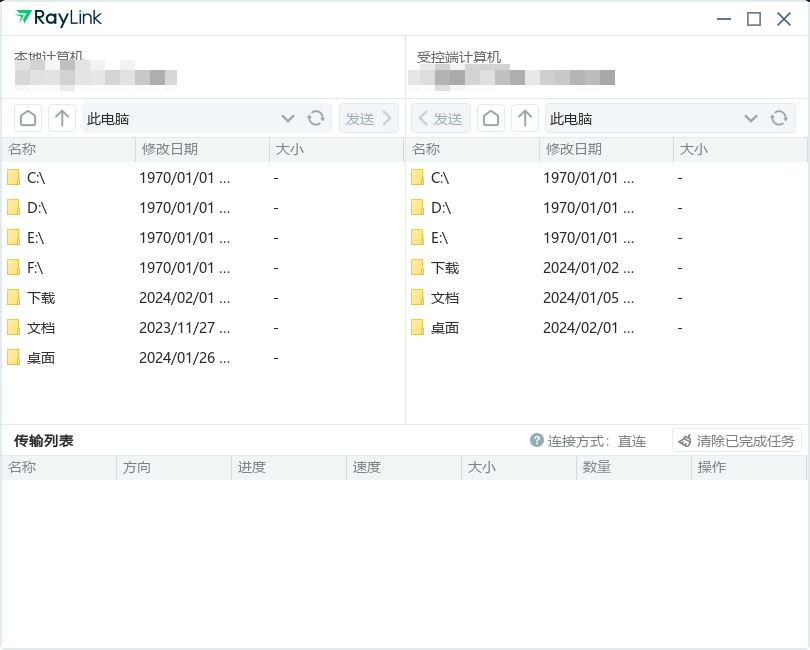Click the refresh icon on the local panel
Screen dimensions: 810x650
(317, 117)
